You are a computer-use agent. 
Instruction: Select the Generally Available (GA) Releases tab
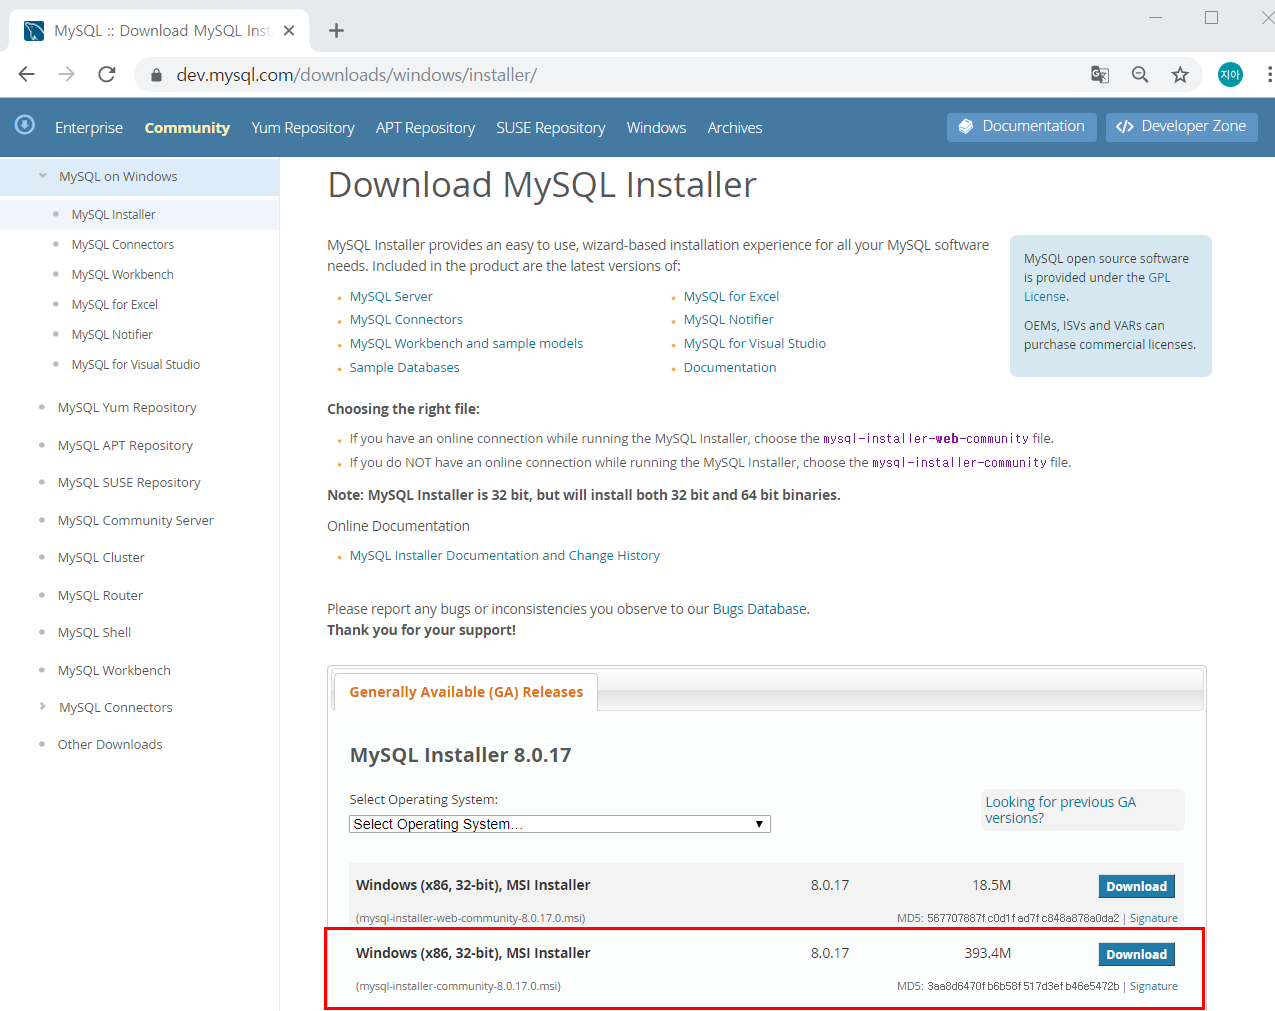coord(466,692)
